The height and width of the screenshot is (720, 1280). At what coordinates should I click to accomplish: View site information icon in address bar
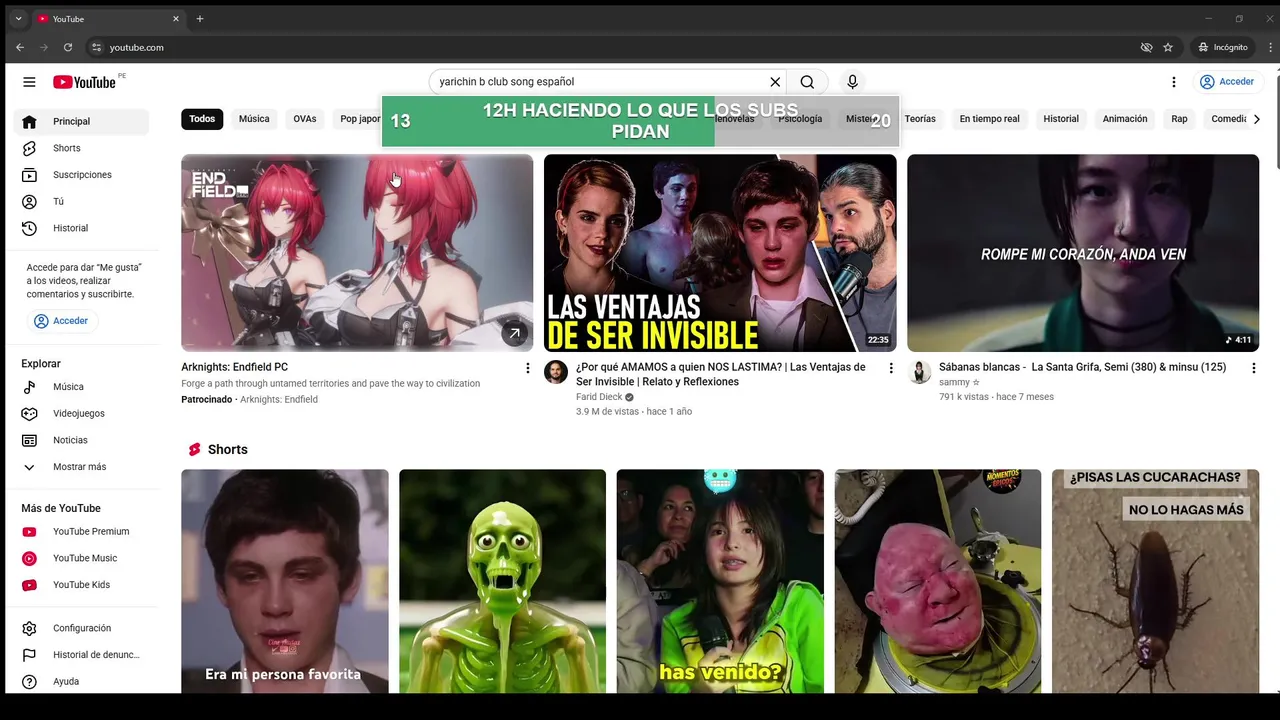click(96, 47)
